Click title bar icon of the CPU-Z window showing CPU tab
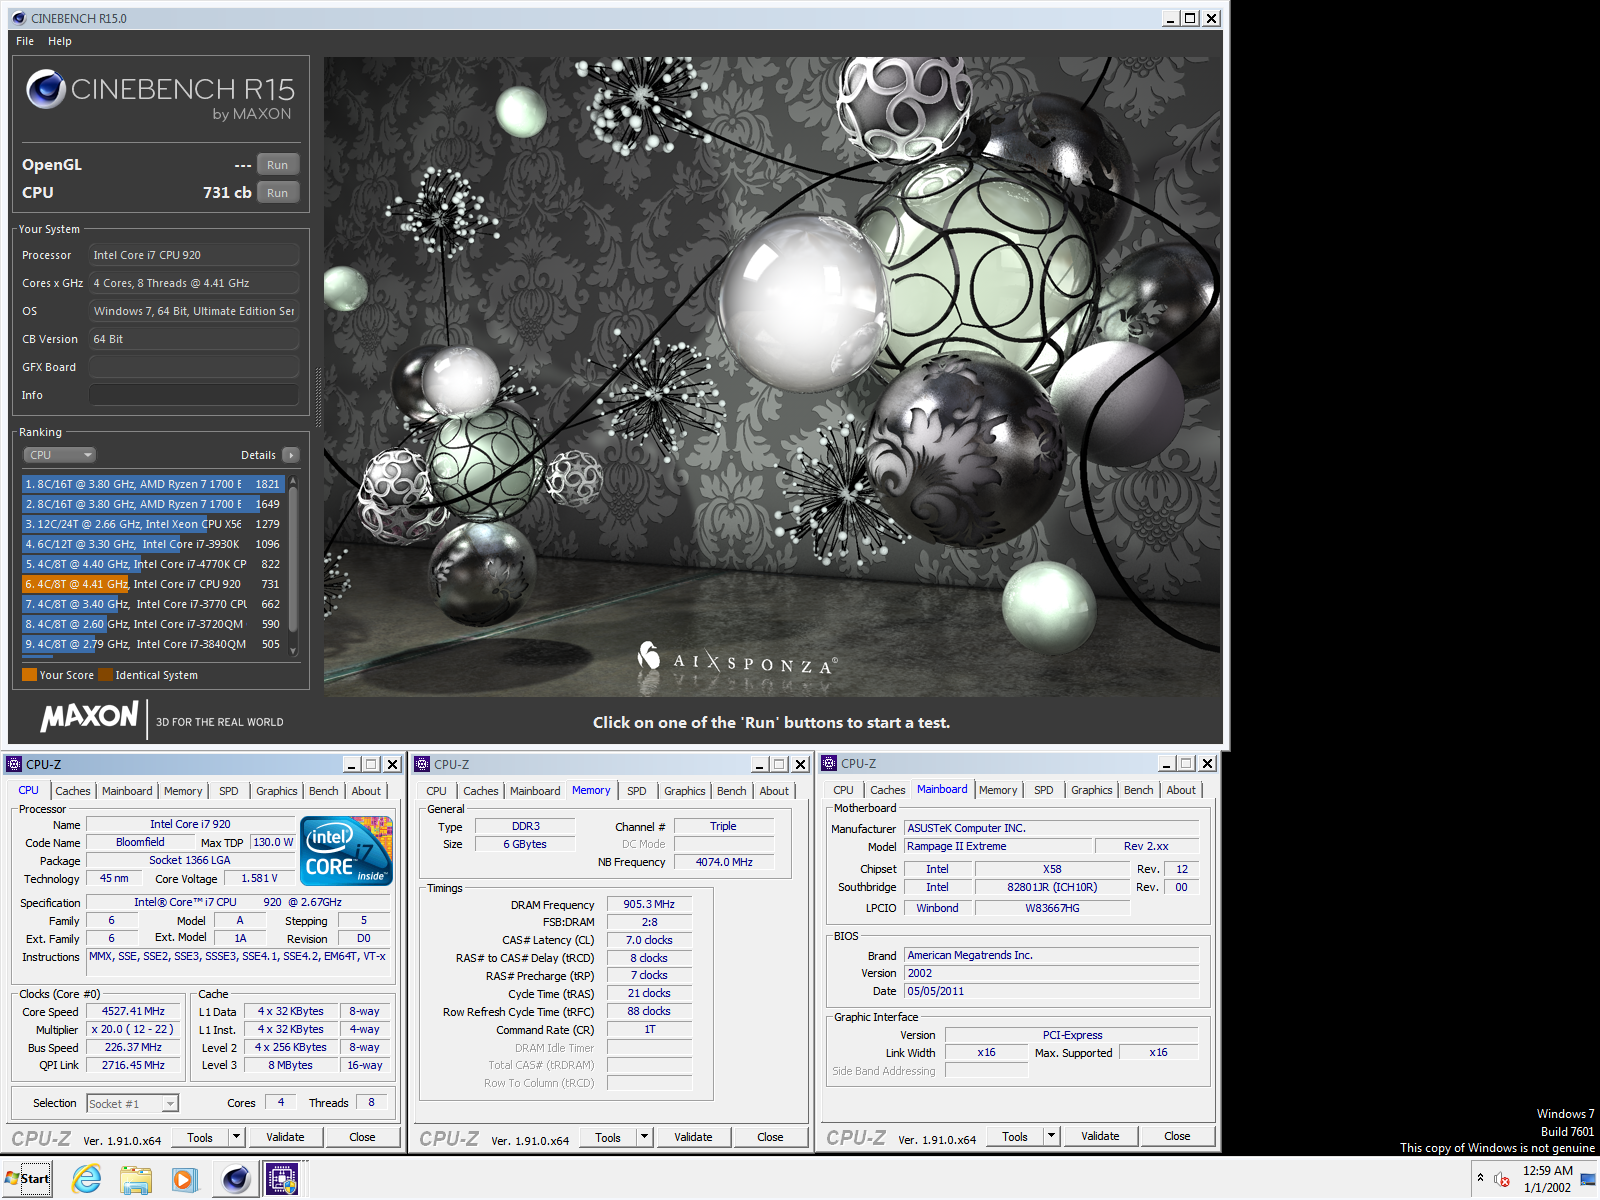 [14, 764]
